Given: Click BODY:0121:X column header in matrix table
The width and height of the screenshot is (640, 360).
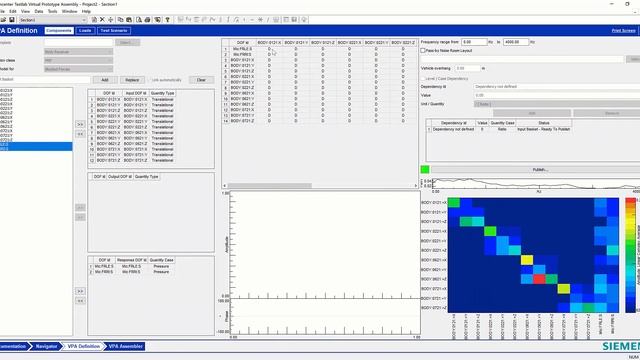Looking at the screenshot, I should [x=269, y=42].
